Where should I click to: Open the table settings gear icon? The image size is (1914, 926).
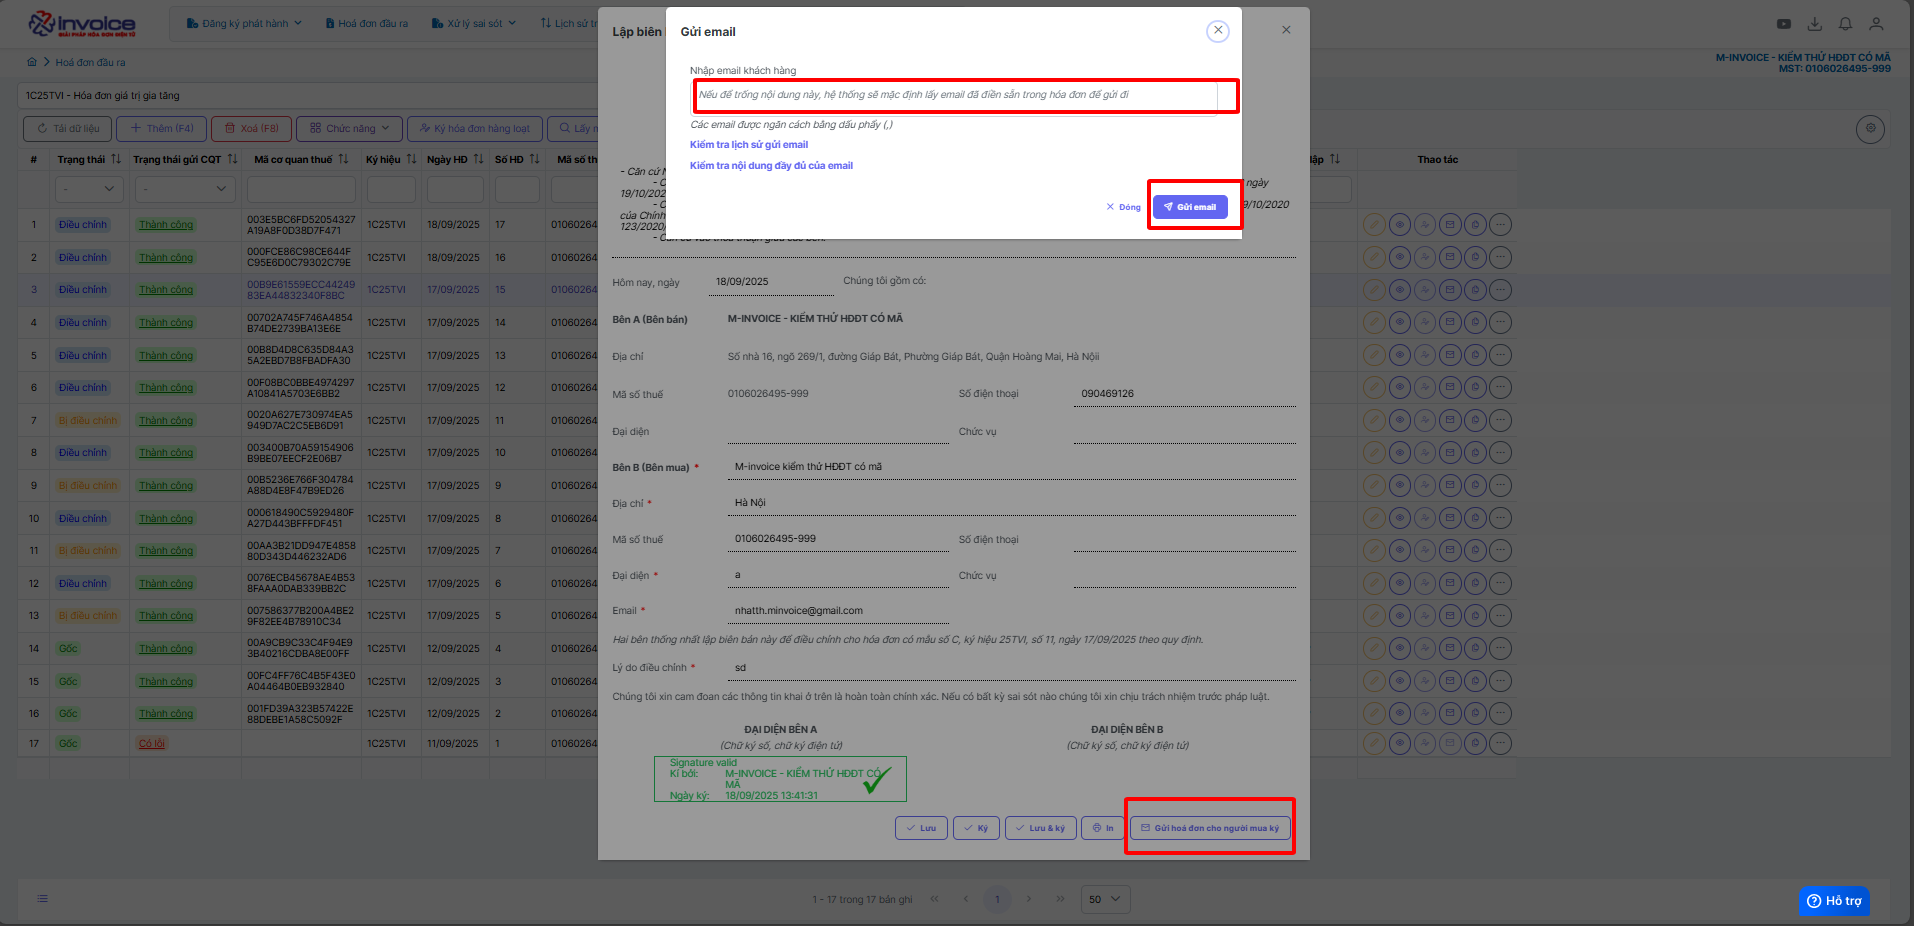[x=1870, y=129]
